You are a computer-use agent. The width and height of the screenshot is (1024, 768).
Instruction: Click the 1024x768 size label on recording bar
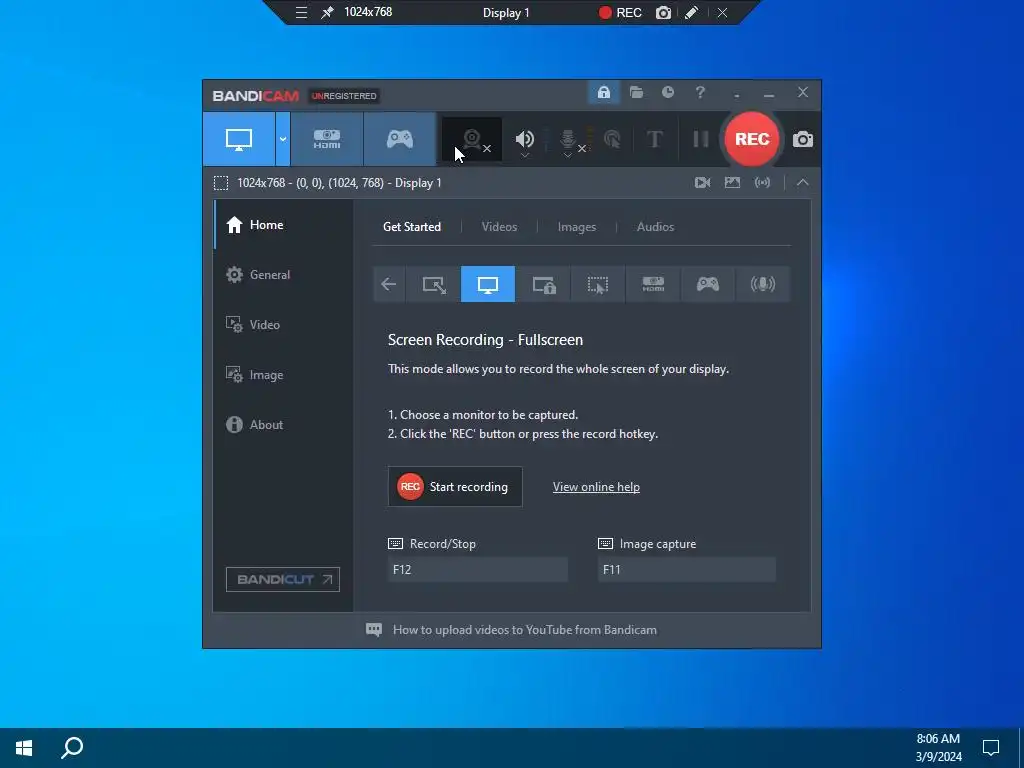368,12
